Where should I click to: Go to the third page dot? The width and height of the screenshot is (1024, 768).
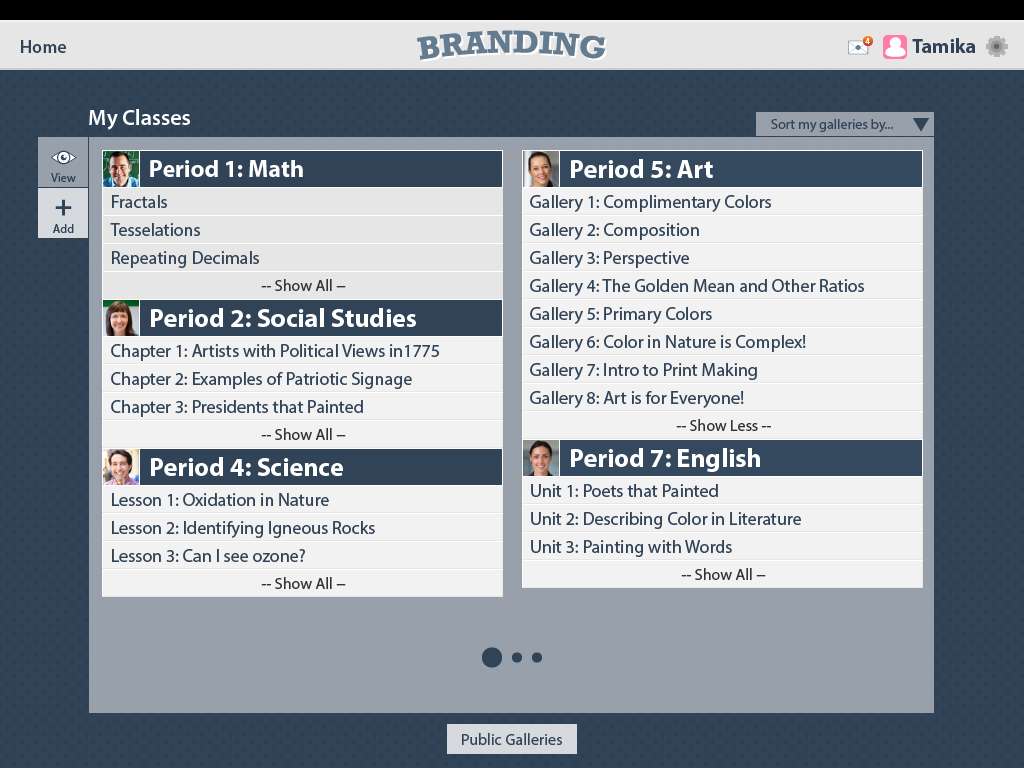click(537, 657)
